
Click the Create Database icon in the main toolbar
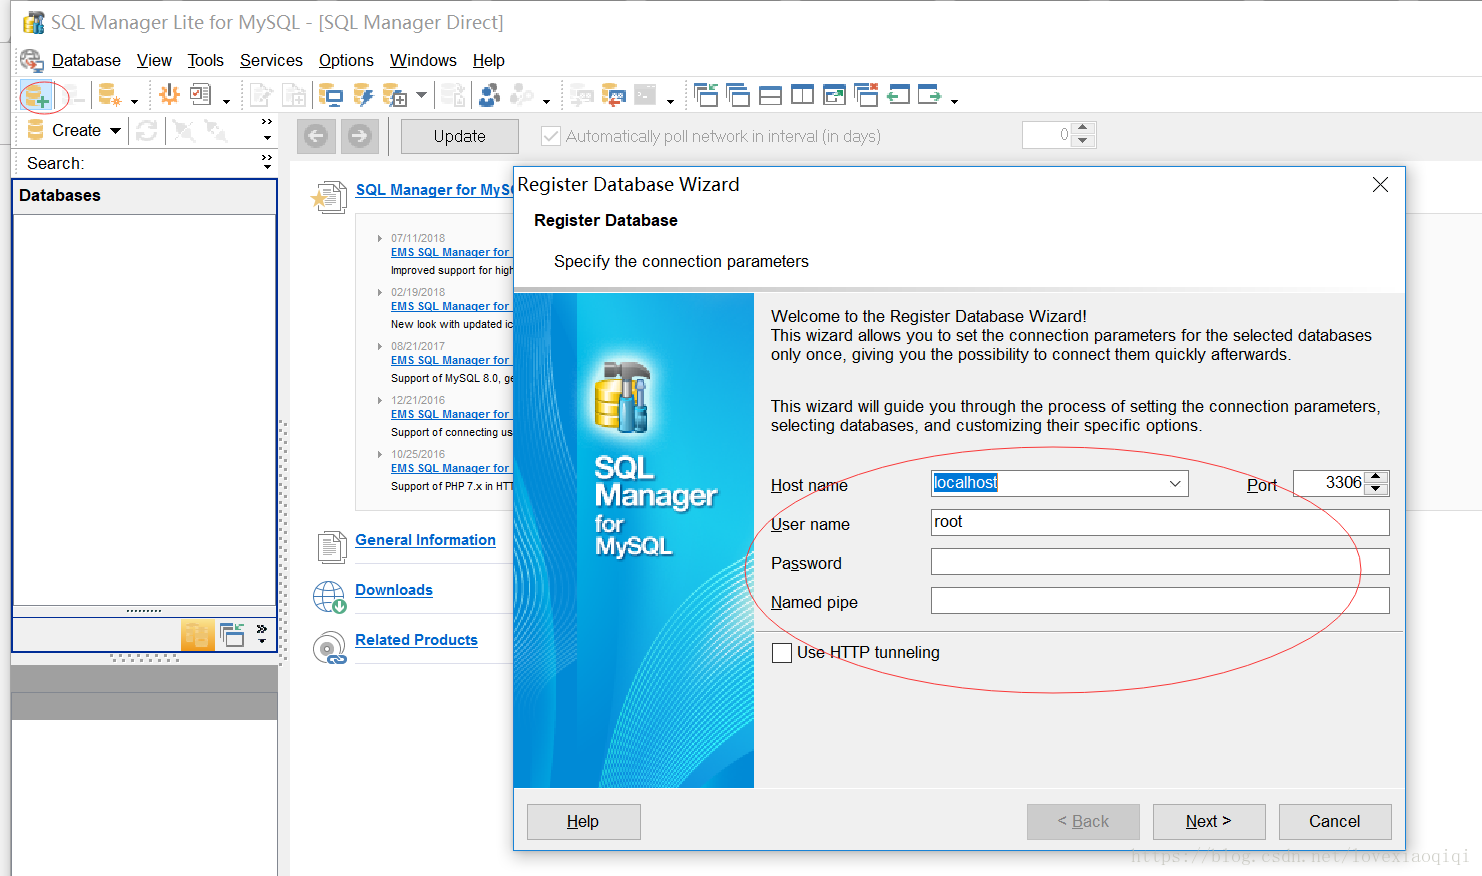tap(109, 96)
